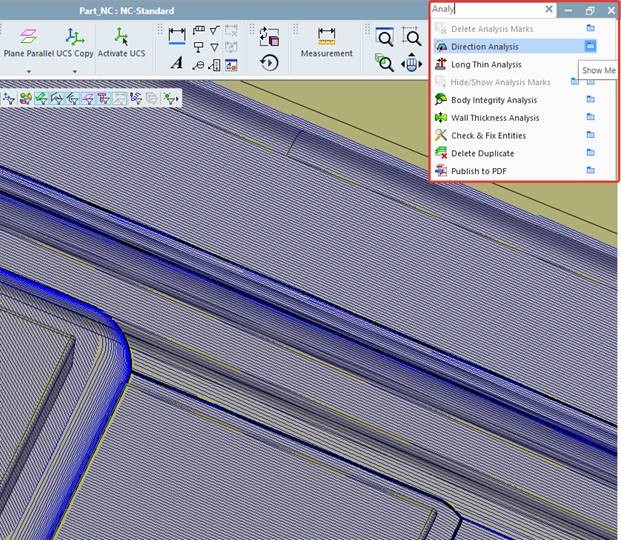The width and height of the screenshot is (621, 540).
Task: Click the green zoom-to-selection magnifier icon
Action: (384, 63)
